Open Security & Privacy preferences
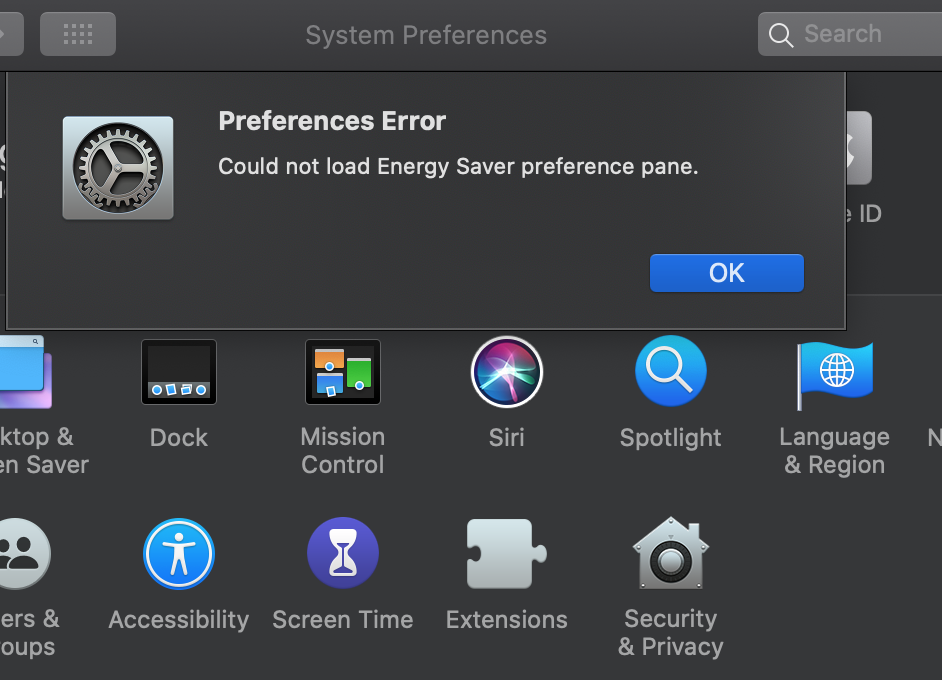This screenshot has width=942, height=680. 670,553
